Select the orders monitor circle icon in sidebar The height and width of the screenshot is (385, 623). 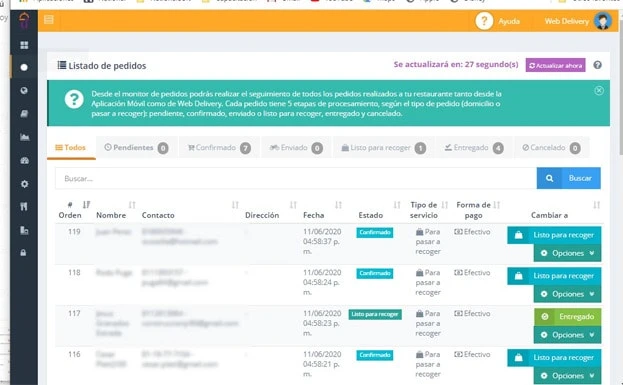click(x=24, y=67)
